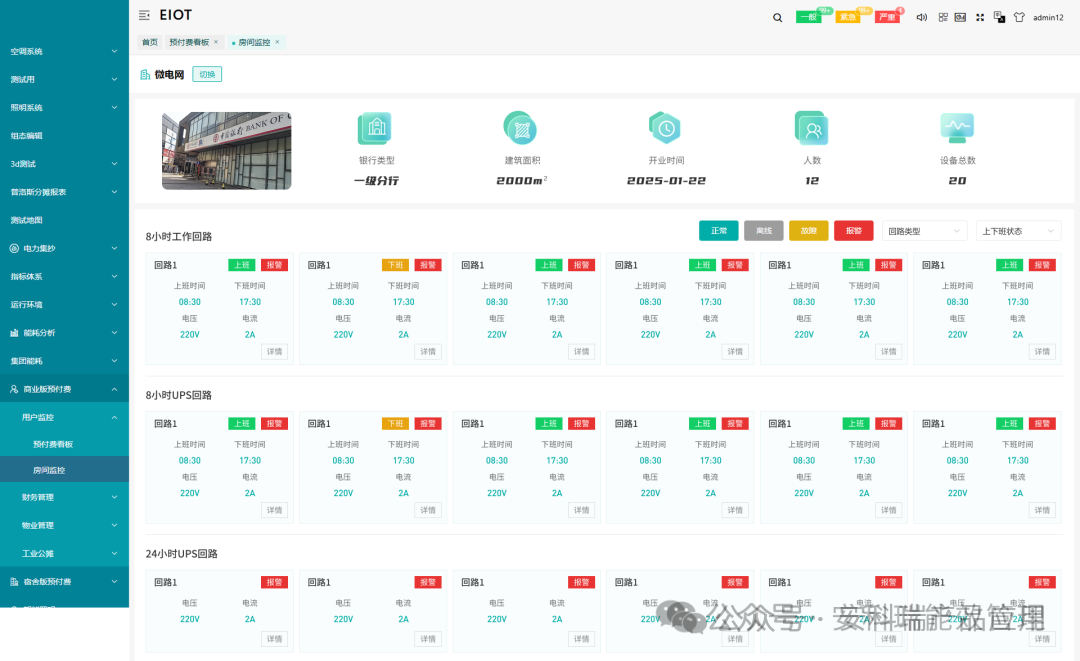Screen dimensions: 1080x661
Task: Open the green 一般 alarm badge
Action: pos(809,17)
